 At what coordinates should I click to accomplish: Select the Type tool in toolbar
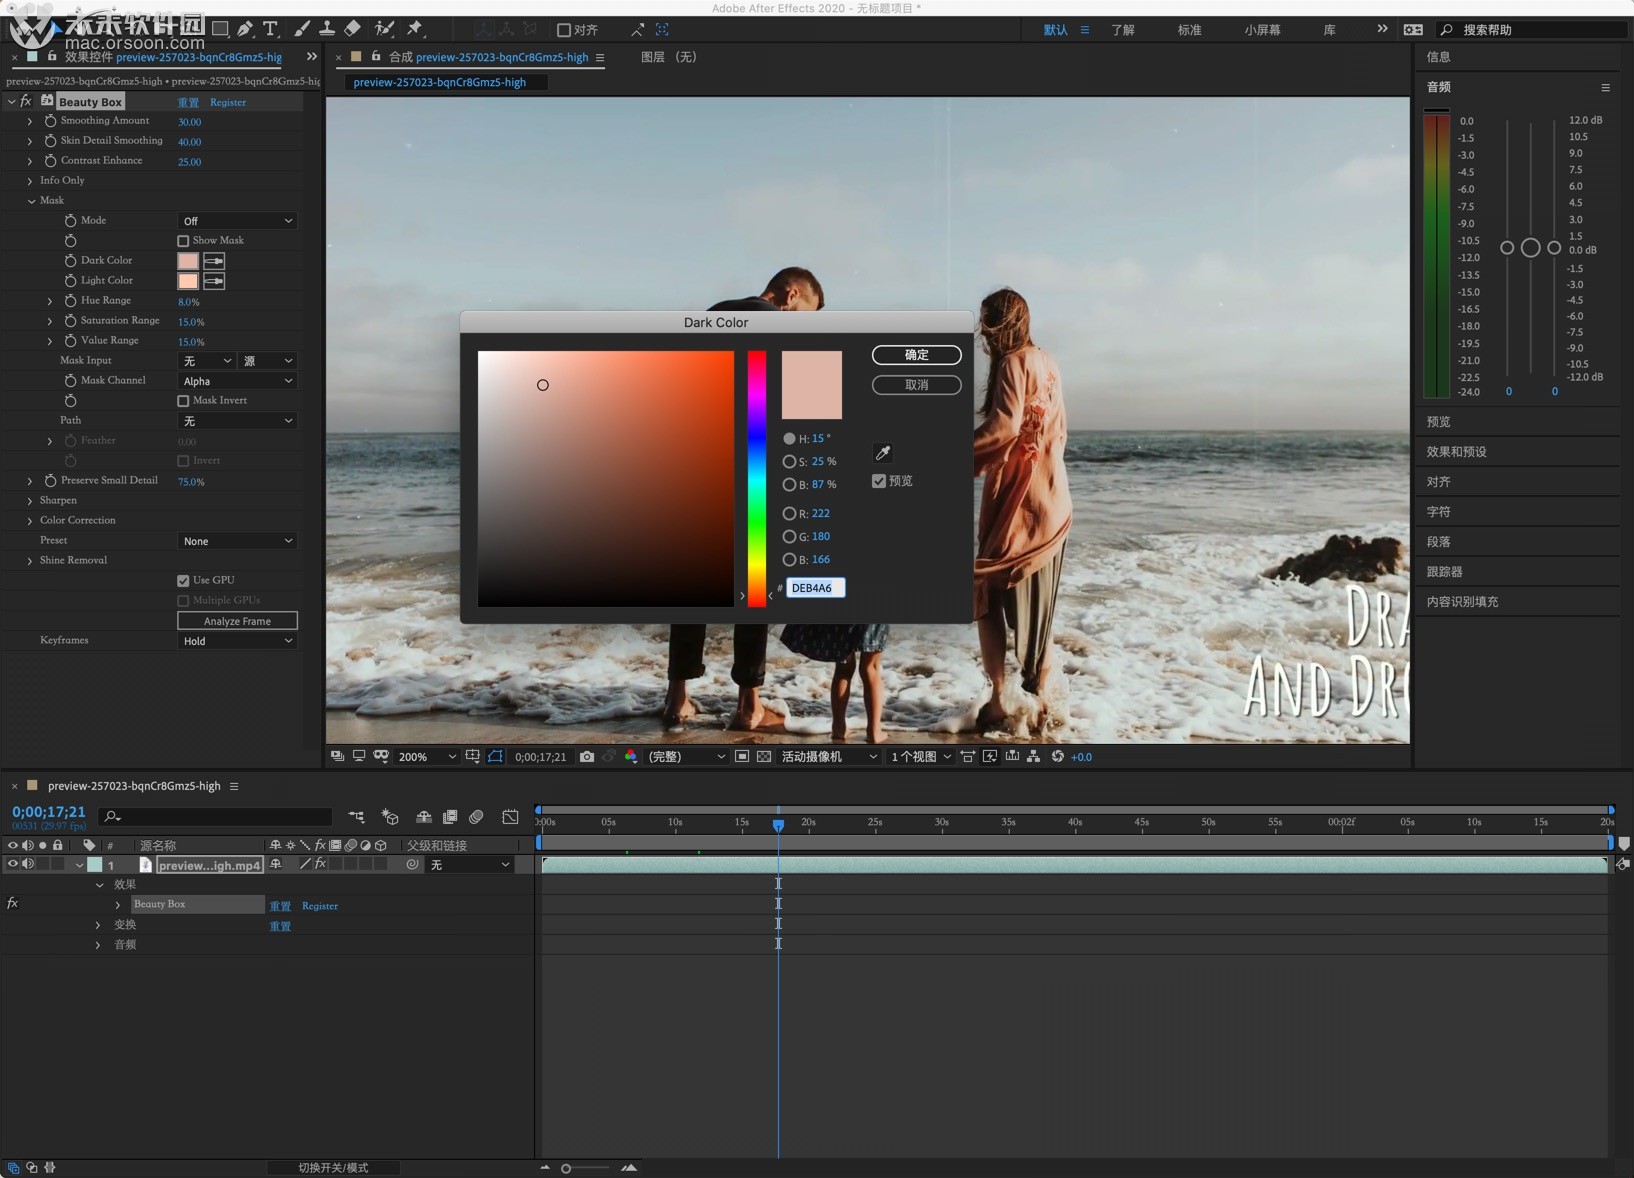click(x=270, y=29)
